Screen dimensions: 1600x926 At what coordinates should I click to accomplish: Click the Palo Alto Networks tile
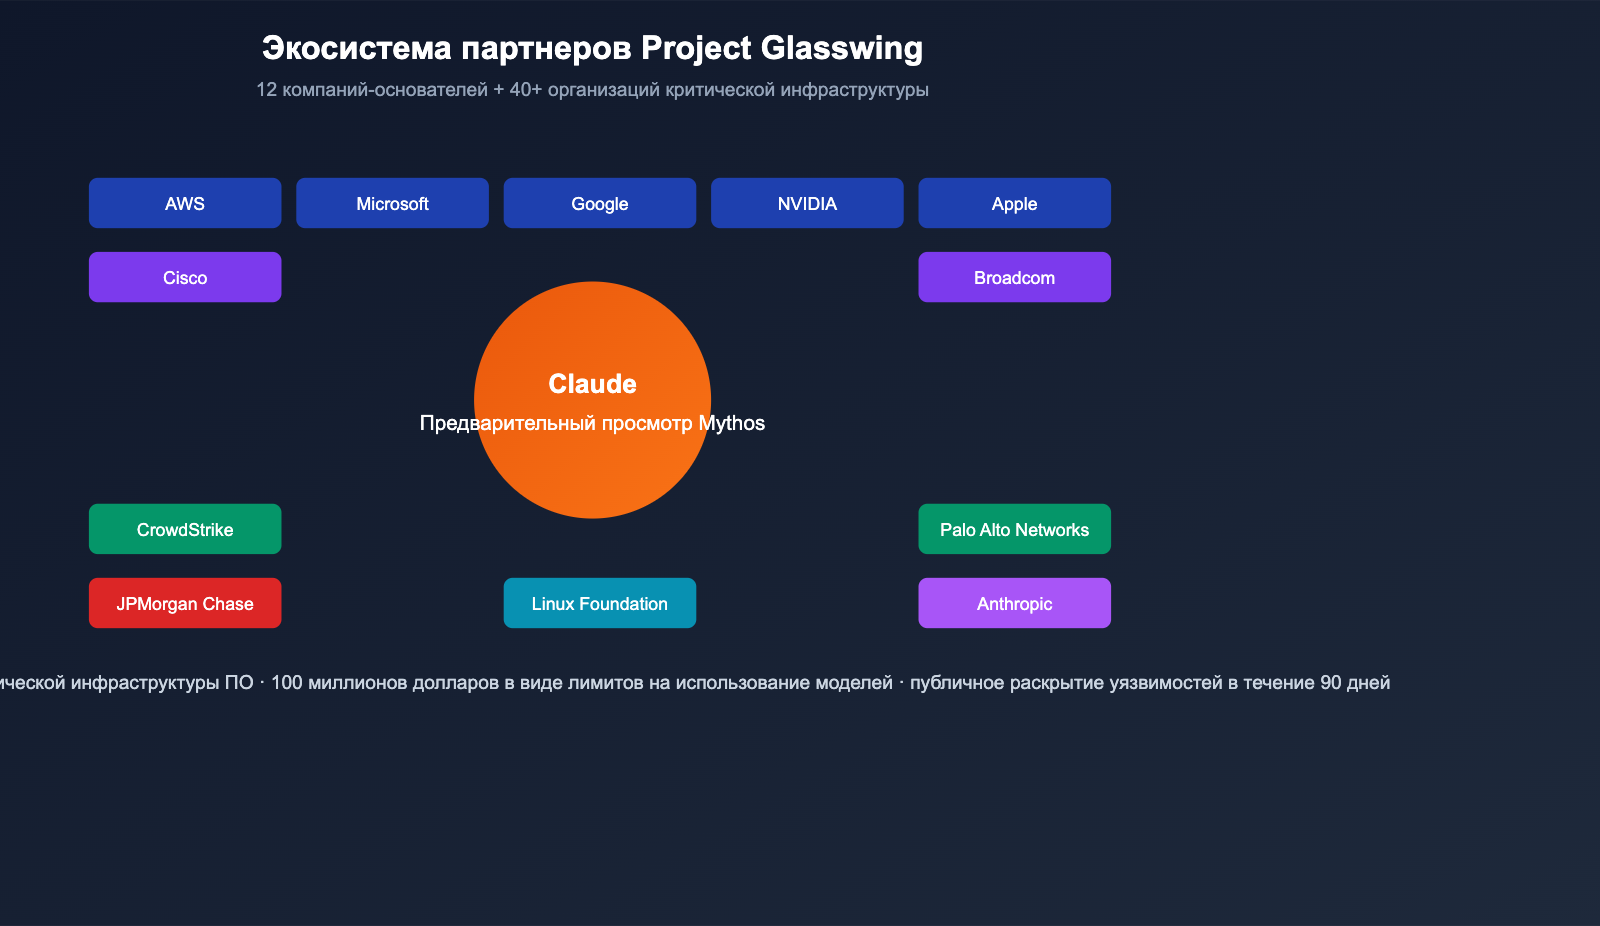[1014, 529]
